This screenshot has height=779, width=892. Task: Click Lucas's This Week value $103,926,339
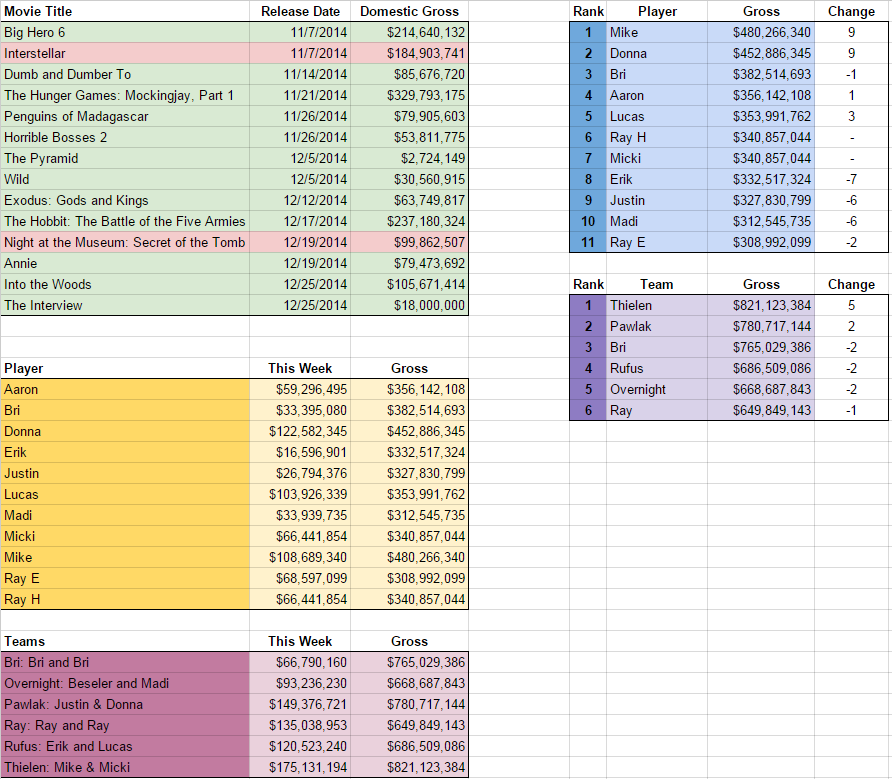click(300, 495)
